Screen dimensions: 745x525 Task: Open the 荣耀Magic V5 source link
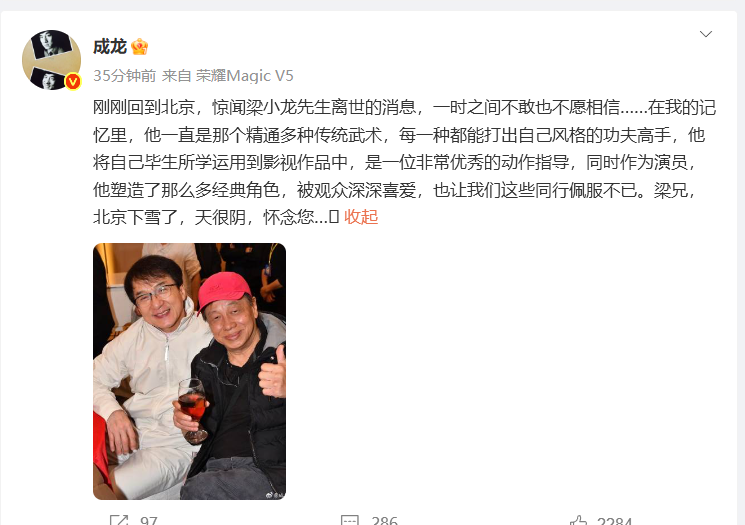click(x=245, y=76)
